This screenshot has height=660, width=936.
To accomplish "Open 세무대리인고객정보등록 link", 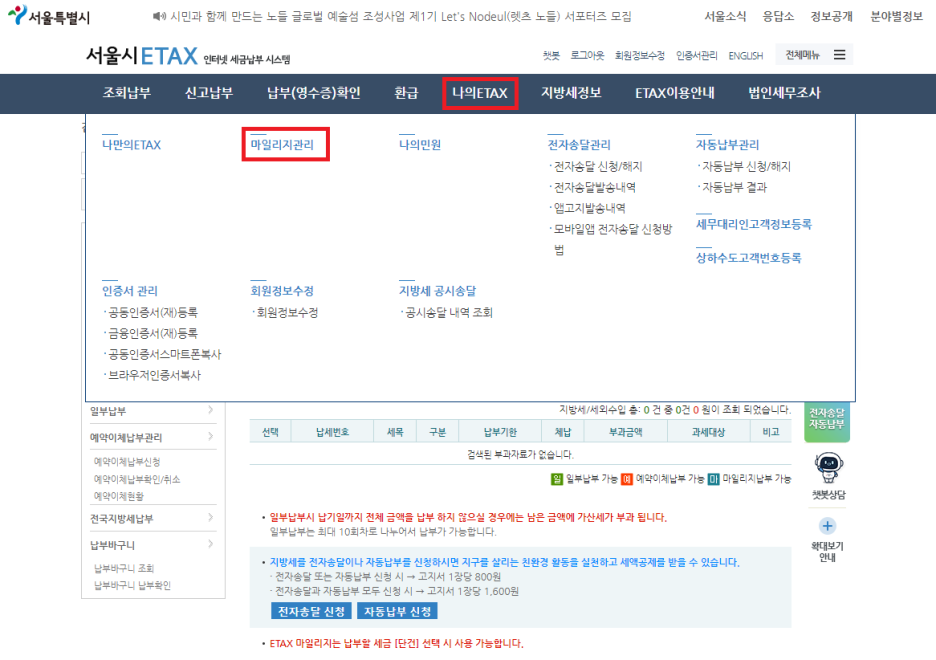I will tap(754, 225).
